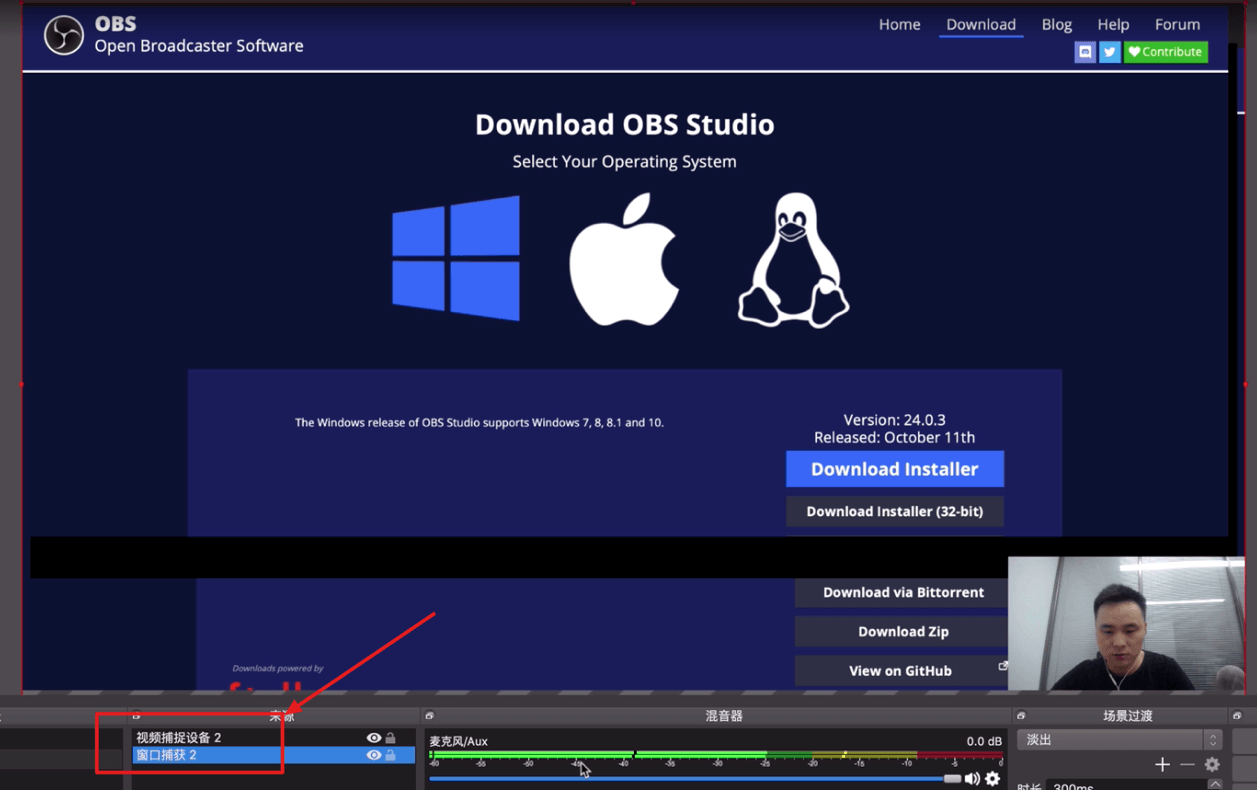Viewport: 1257px width, 790px height.
Task: Select the Windows logo operating system icon
Action: pyautogui.click(x=456, y=258)
